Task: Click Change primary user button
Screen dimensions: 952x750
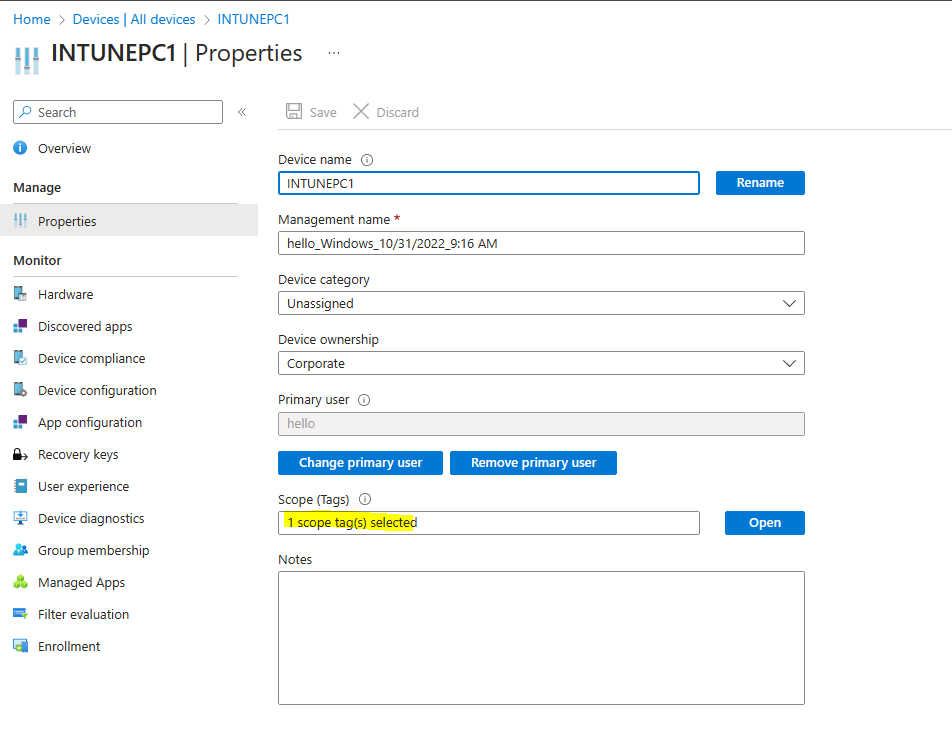Action: [x=360, y=463]
